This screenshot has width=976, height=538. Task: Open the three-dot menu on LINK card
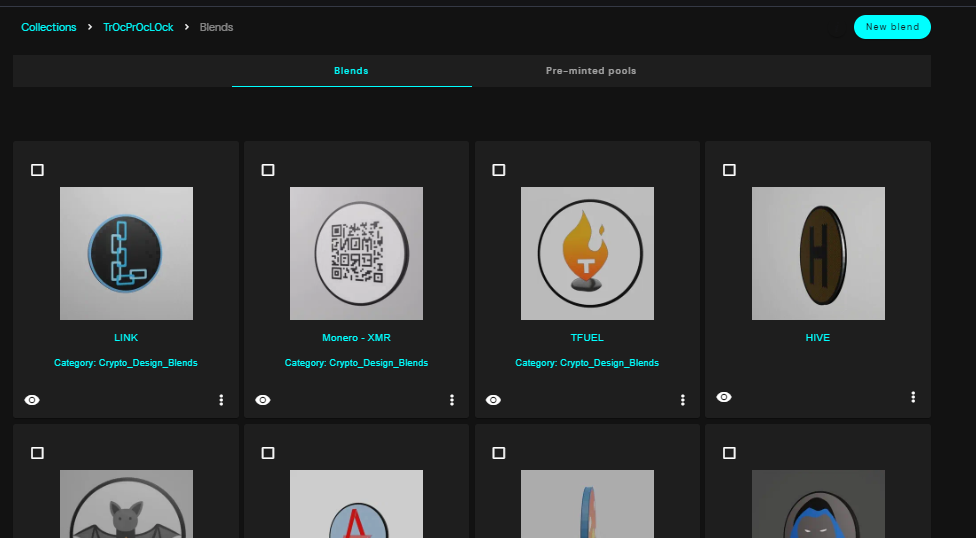[221, 400]
